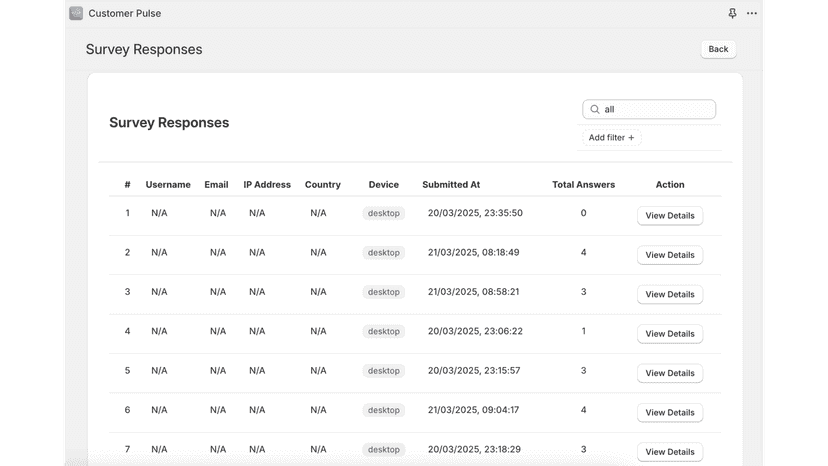Click total answers value '1' in row 4

[584, 331]
